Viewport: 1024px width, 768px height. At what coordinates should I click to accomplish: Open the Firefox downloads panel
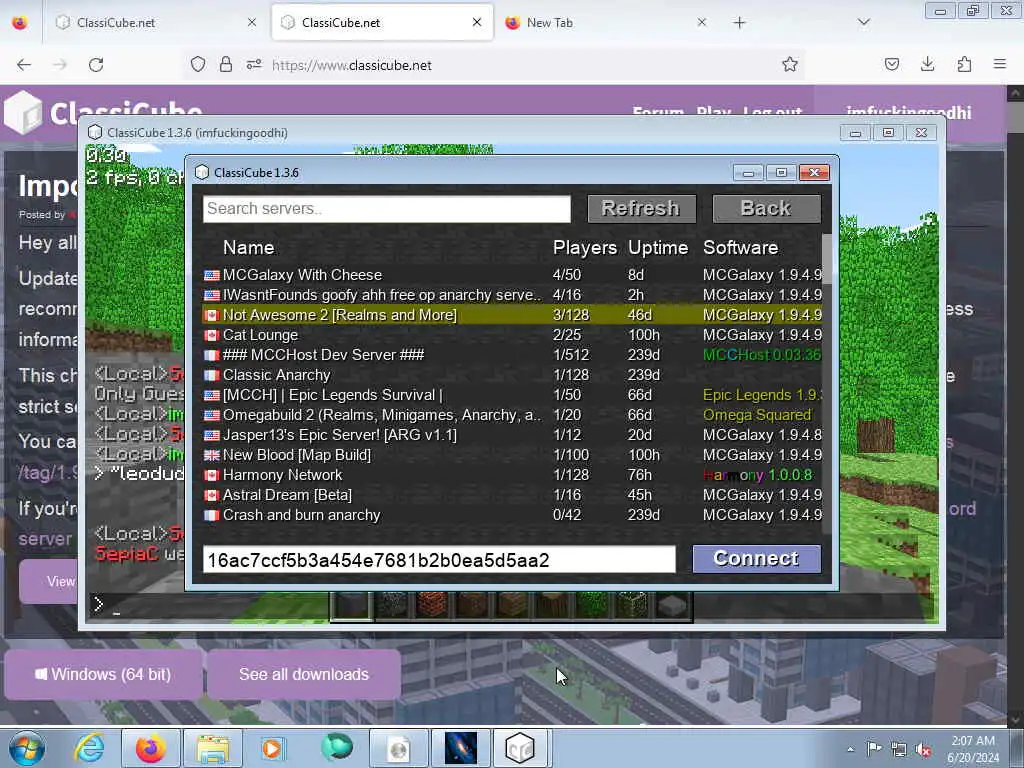click(x=927, y=64)
